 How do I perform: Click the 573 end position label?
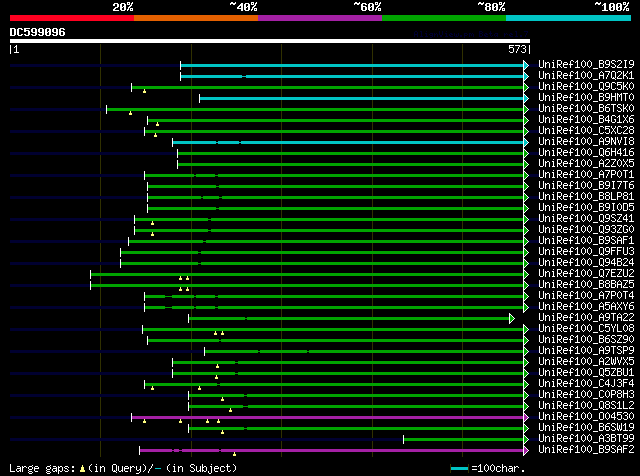(517, 49)
